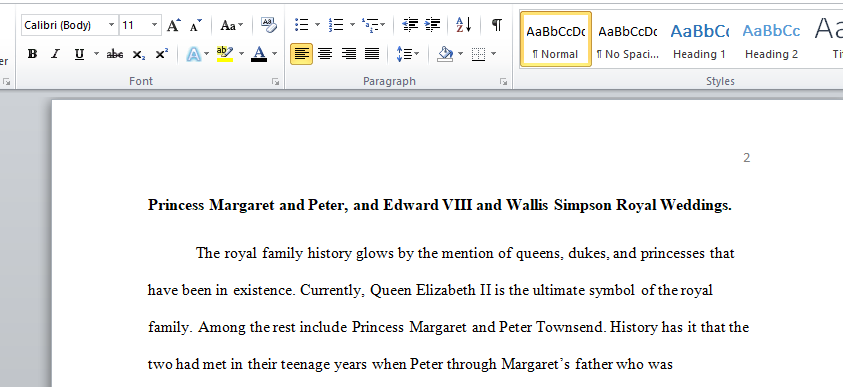Apply the Heading 2 style

(x=771, y=39)
